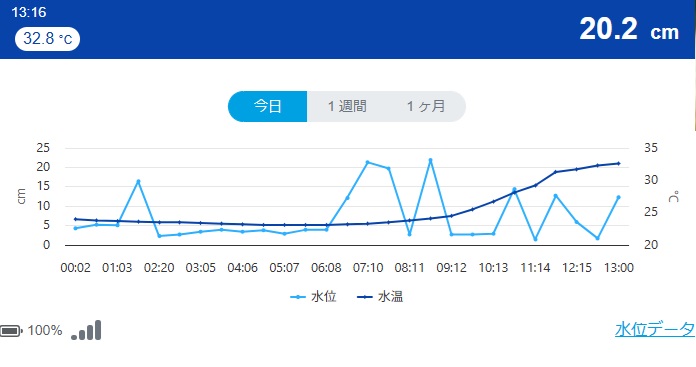Viewport: 696px width, 367px height.
Task: Click the 06:08 axis label
Action: [x=326, y=268]
